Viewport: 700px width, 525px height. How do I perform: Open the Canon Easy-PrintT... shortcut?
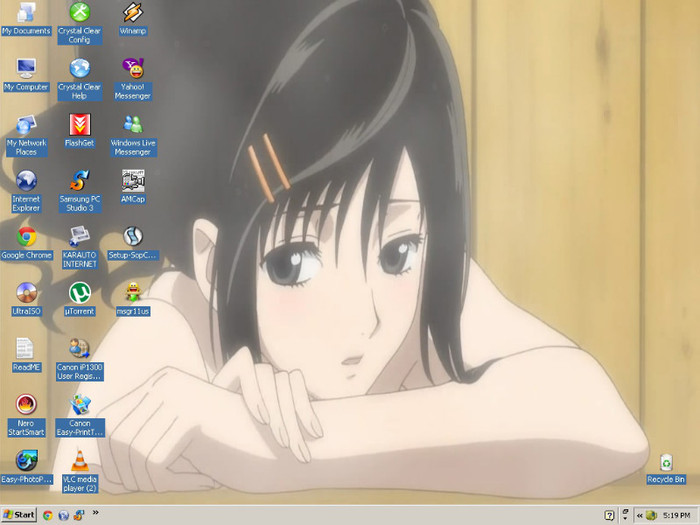[79, 416]
